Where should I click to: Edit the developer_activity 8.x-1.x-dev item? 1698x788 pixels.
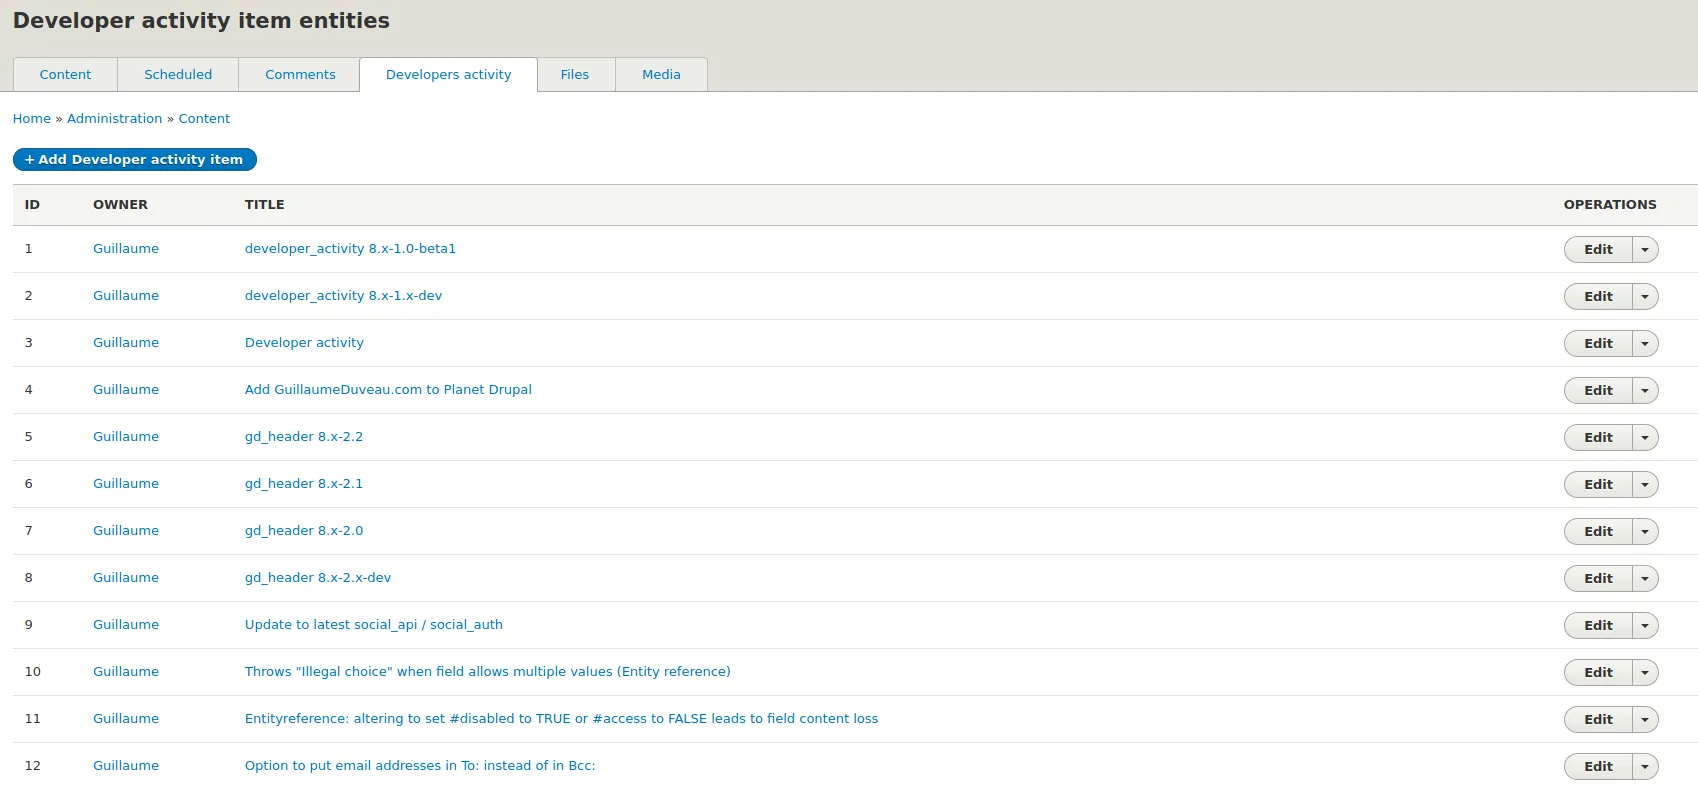click(x=1597, y=297)
